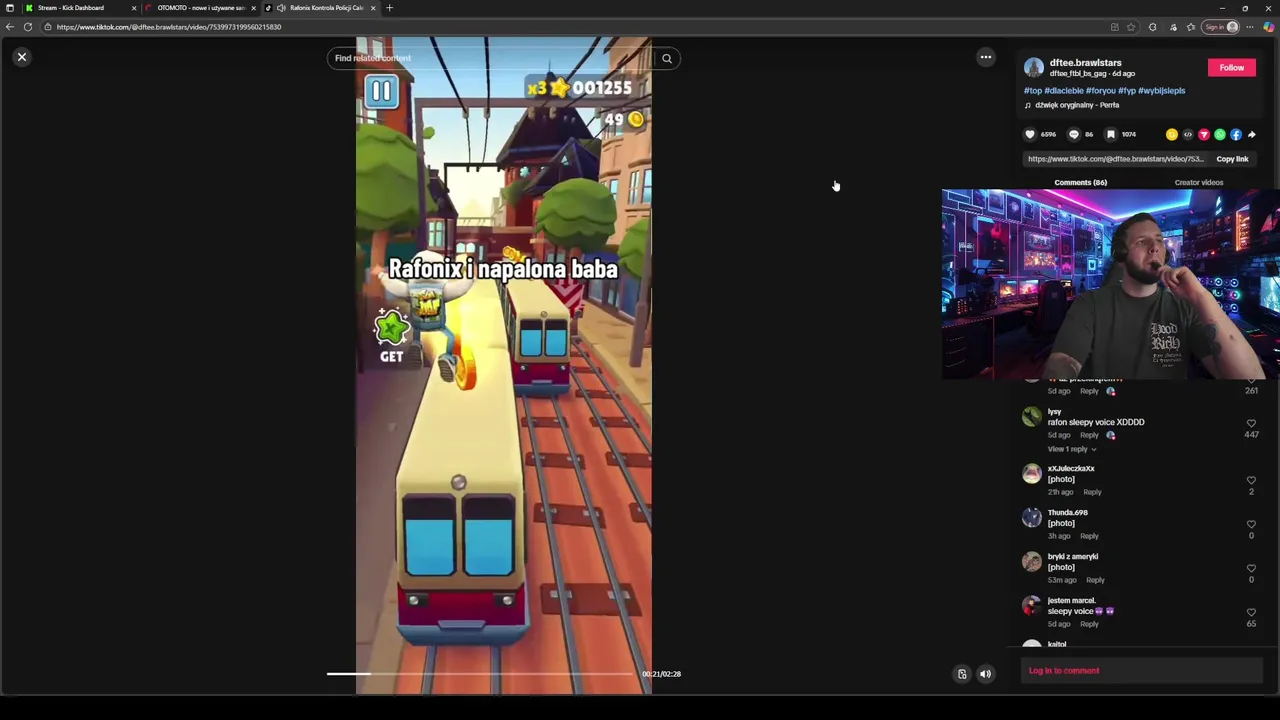
Task: Reply to xXJuleczkaXx's comment
Action: click(x=1092, y=492)
